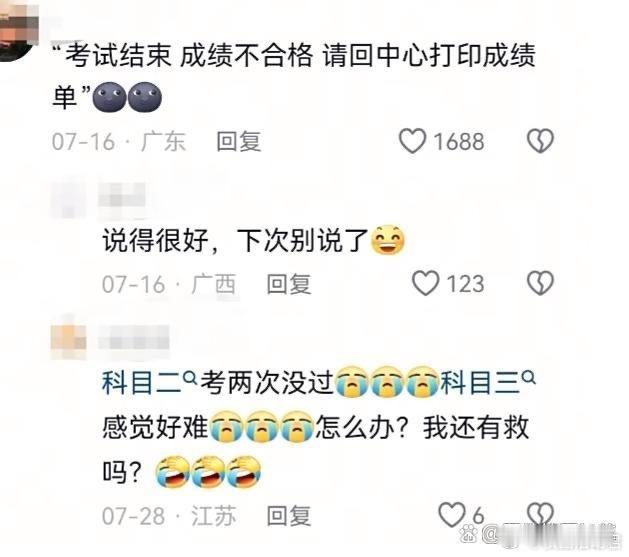Click search icon next to 科目三

(x=529, y=377)
